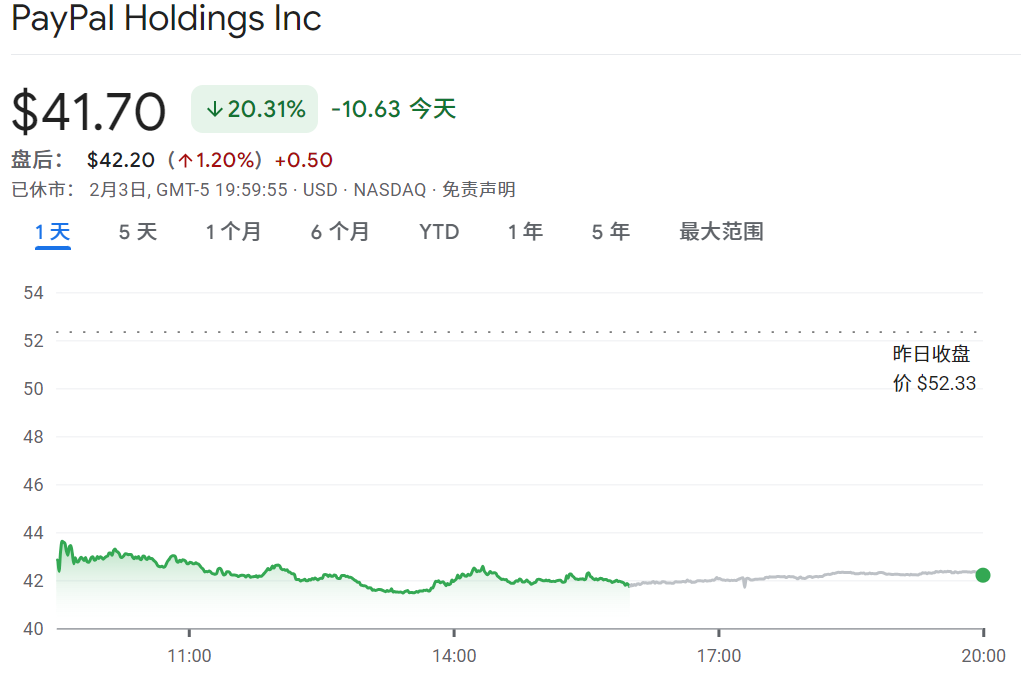Viewport: 1021px width, 676px height.
Task: Switch to the 5天 chart view
Action: pyautogui.click(x=136, y=231)
